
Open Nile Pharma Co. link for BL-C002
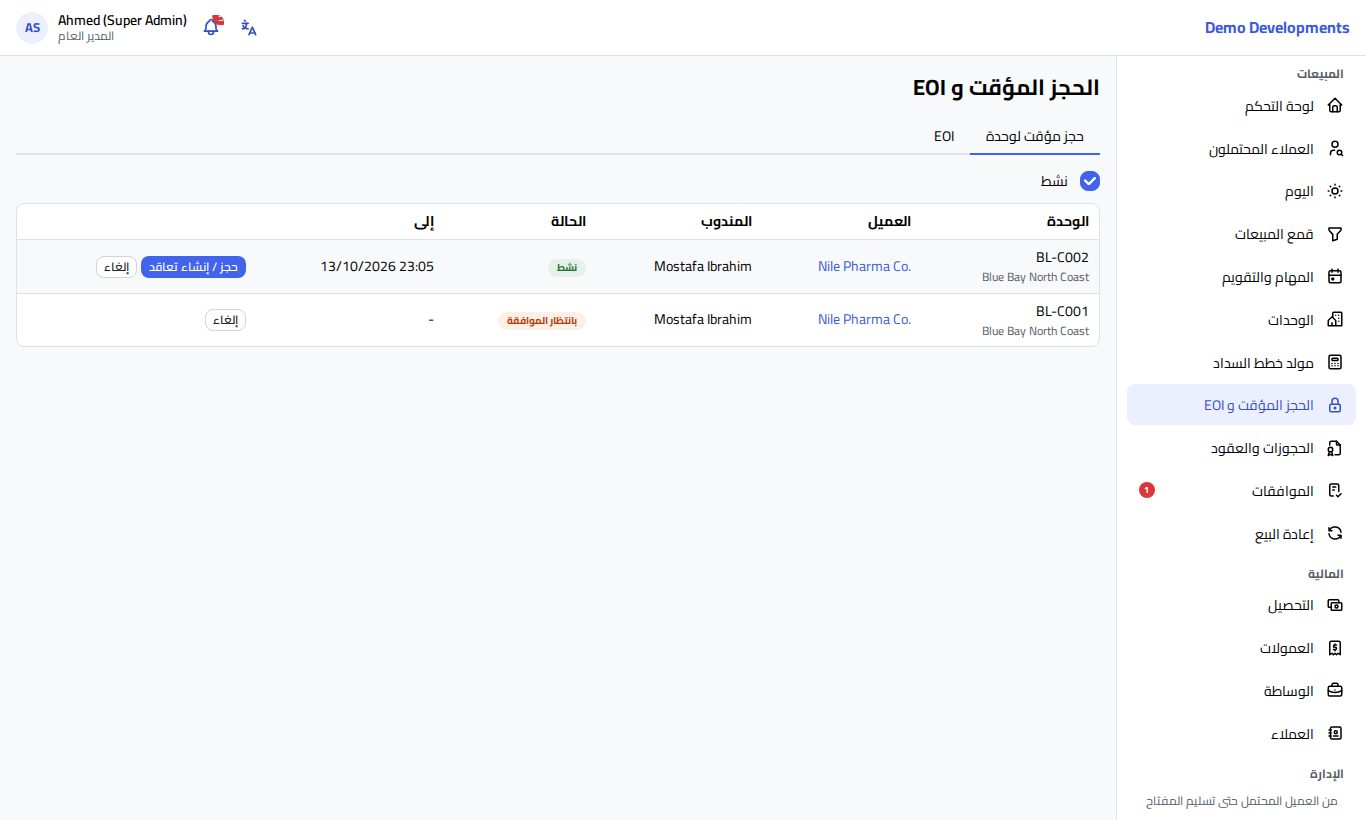point(864,266)
